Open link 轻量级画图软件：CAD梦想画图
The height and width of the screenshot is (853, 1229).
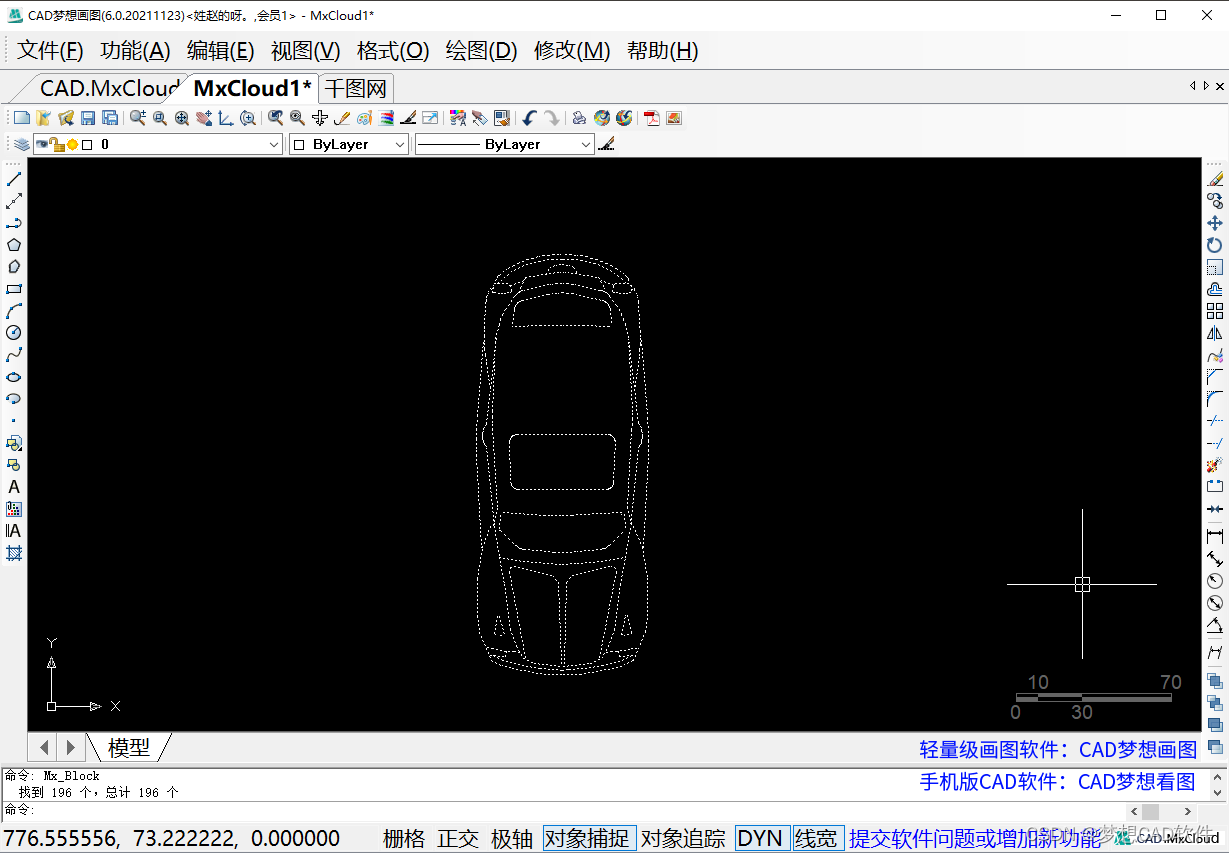tap(1058, 750)
